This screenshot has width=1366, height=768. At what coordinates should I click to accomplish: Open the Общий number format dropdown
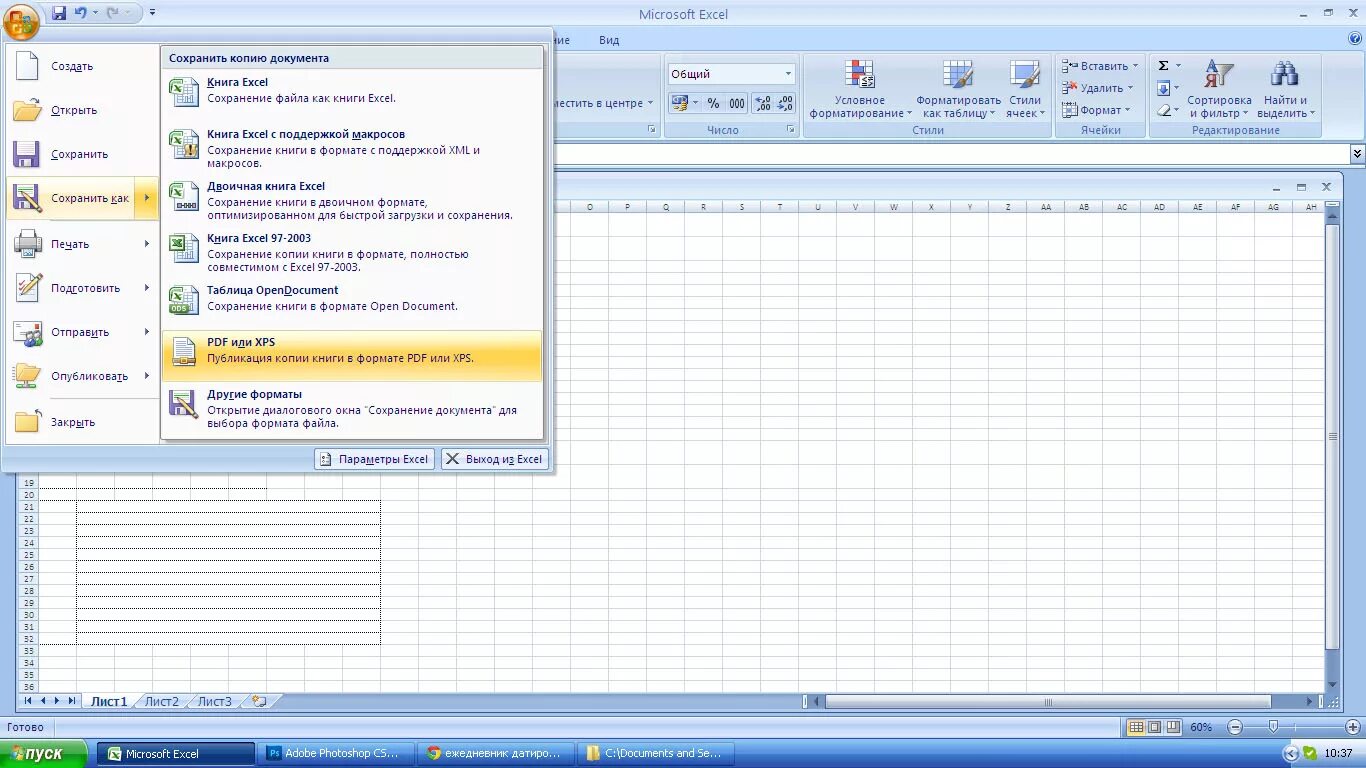787,73
